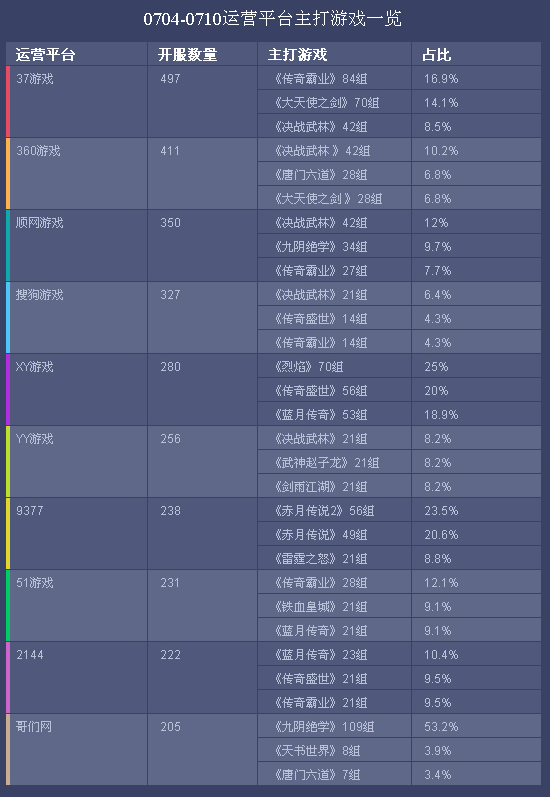Click the 占比 column header

click(x=476, y=54)
